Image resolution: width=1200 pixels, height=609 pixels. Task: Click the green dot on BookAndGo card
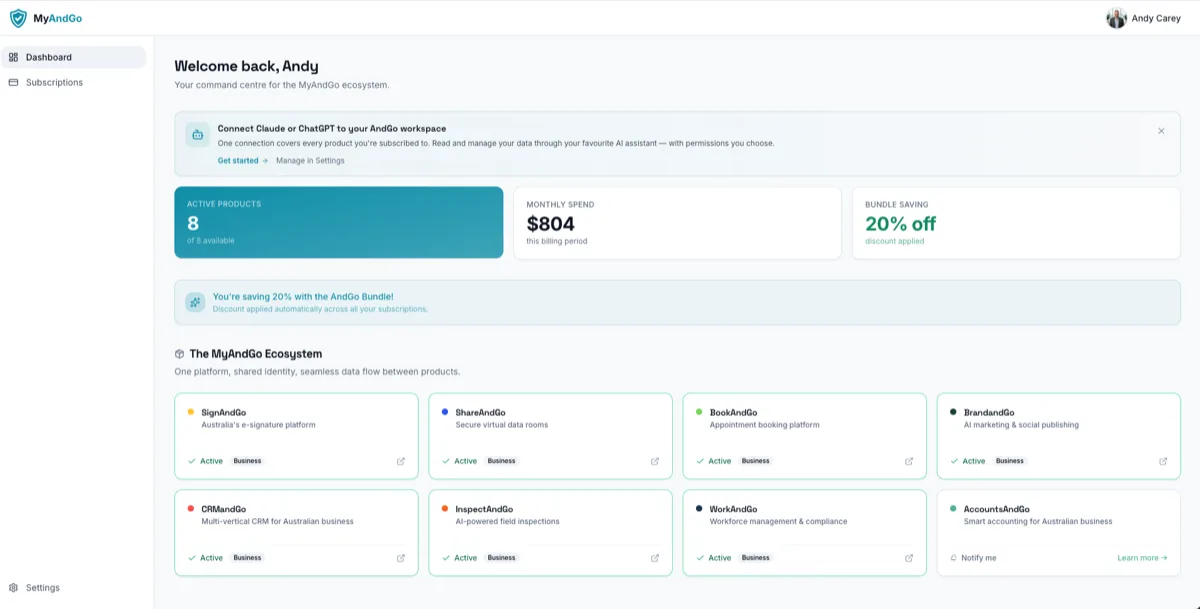[699, 412]
